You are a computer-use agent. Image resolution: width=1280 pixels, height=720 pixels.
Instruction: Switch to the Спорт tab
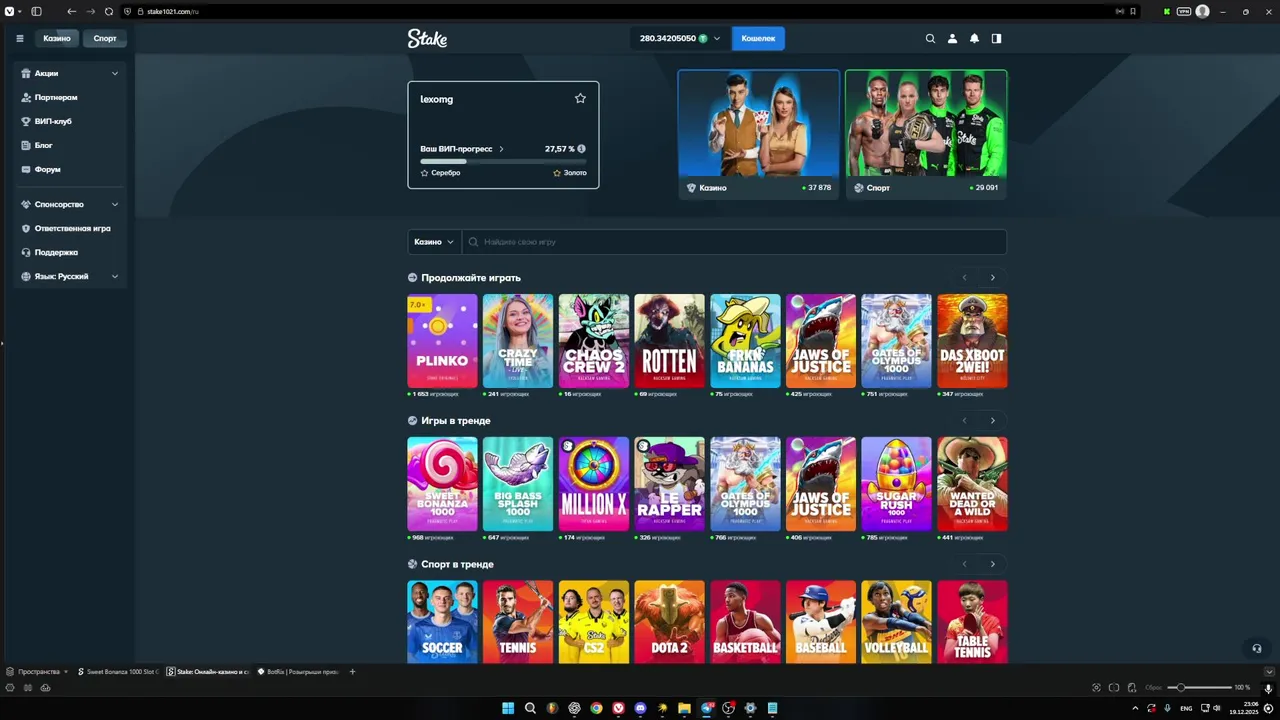[x=105, y=38]
